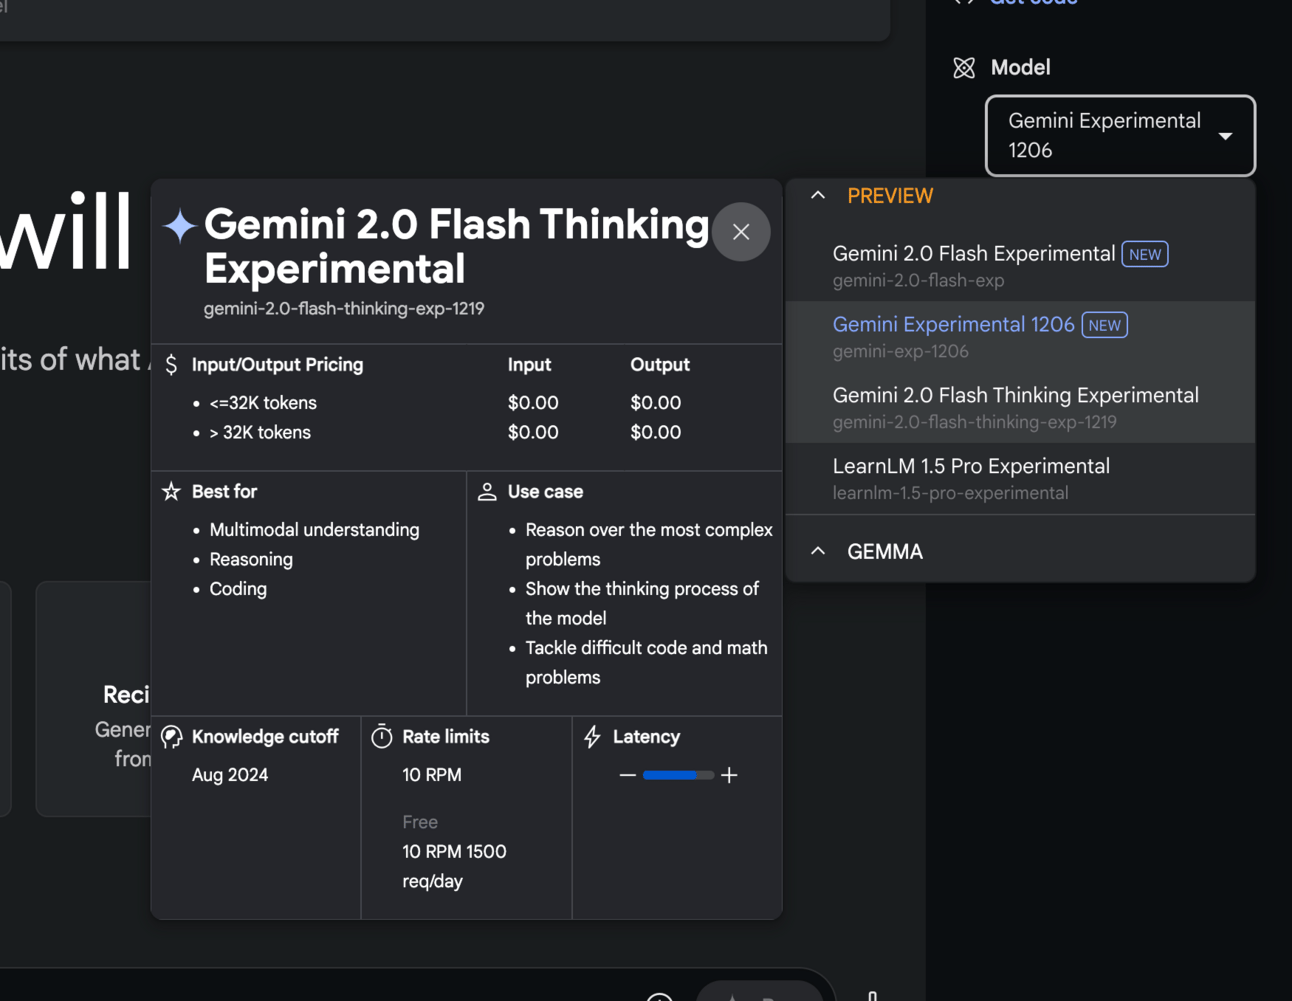The image size is (1292, 1001).
Task: Click the sparkle icon beside the card title
Action: point(180,226)
